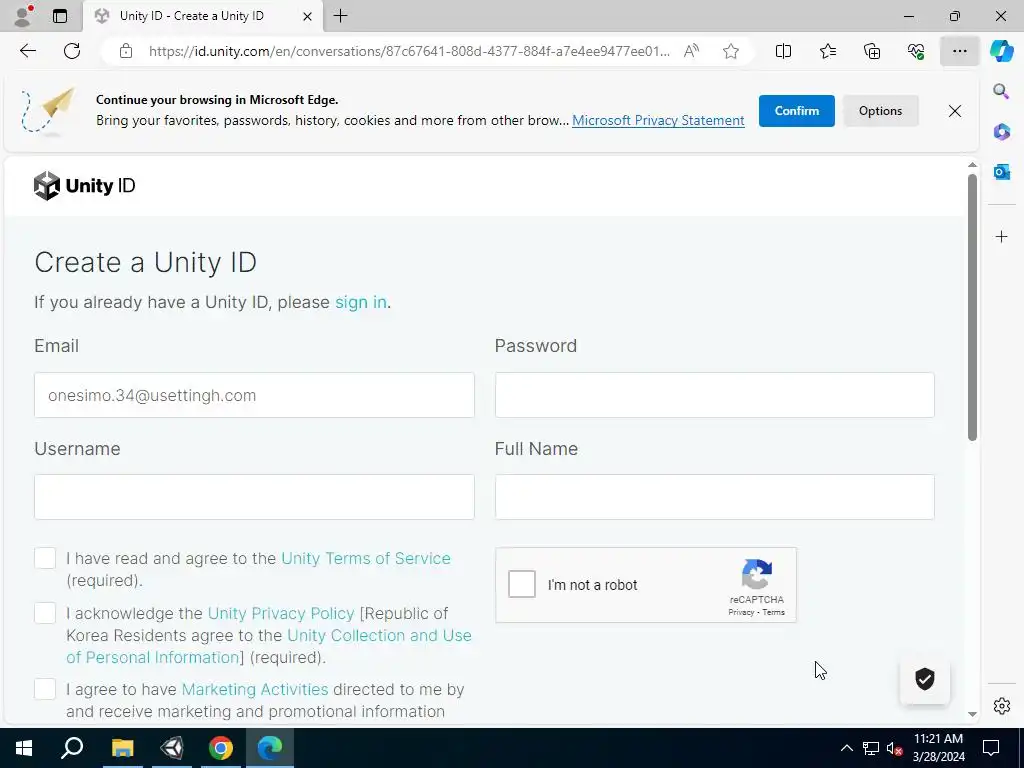The height and width of the screenshot is (768, 1024).
Task: Open a new browser tab
Action: [341, 16]
